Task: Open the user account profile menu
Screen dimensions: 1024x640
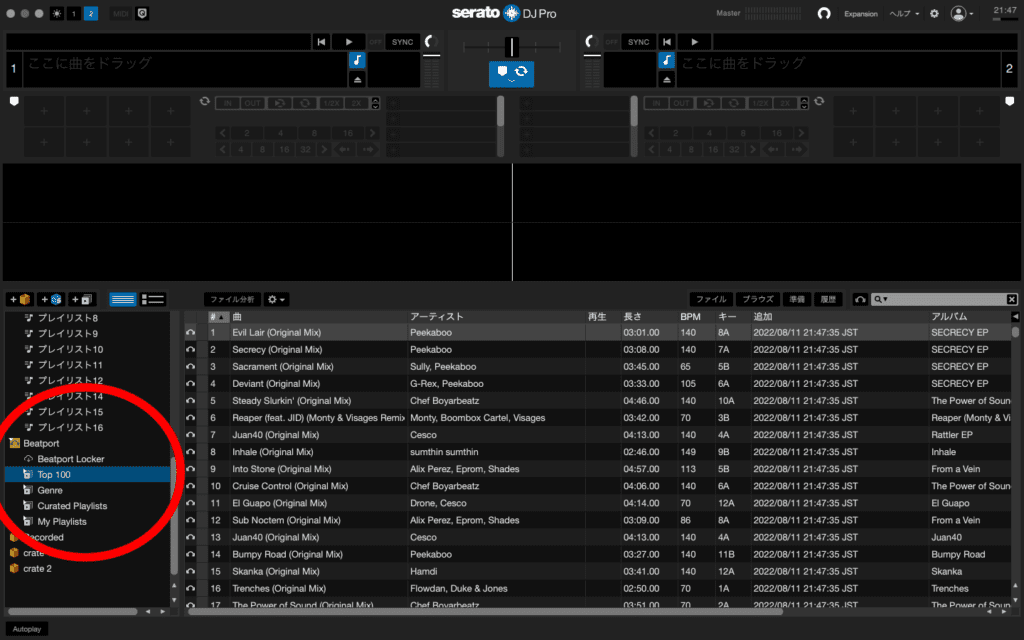Action: [961, 14]
